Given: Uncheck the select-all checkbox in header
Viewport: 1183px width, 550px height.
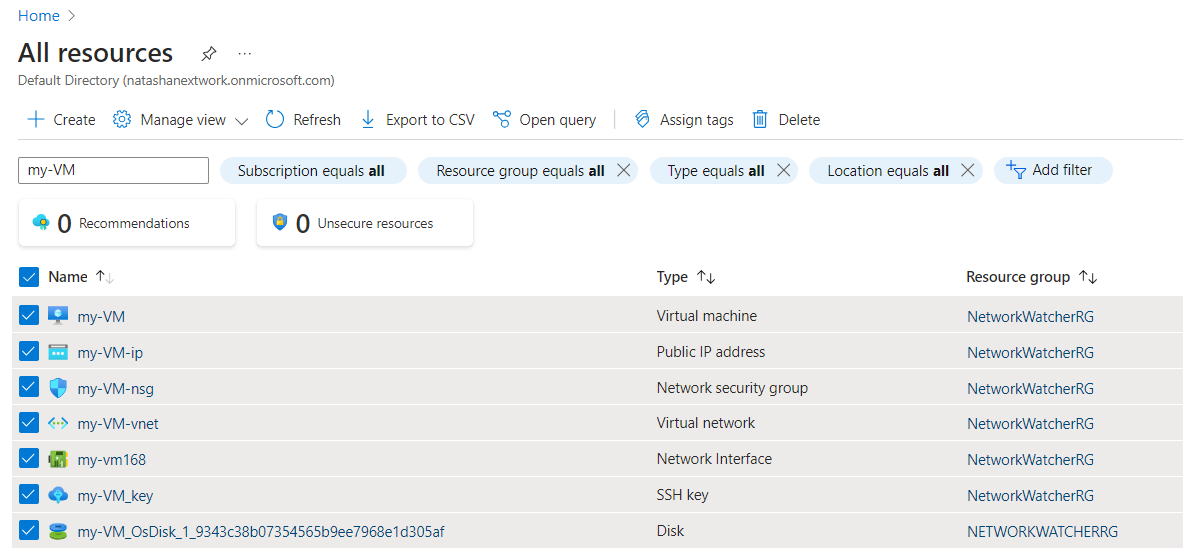Looking at the screenshot, I should [x=29, y=277].
